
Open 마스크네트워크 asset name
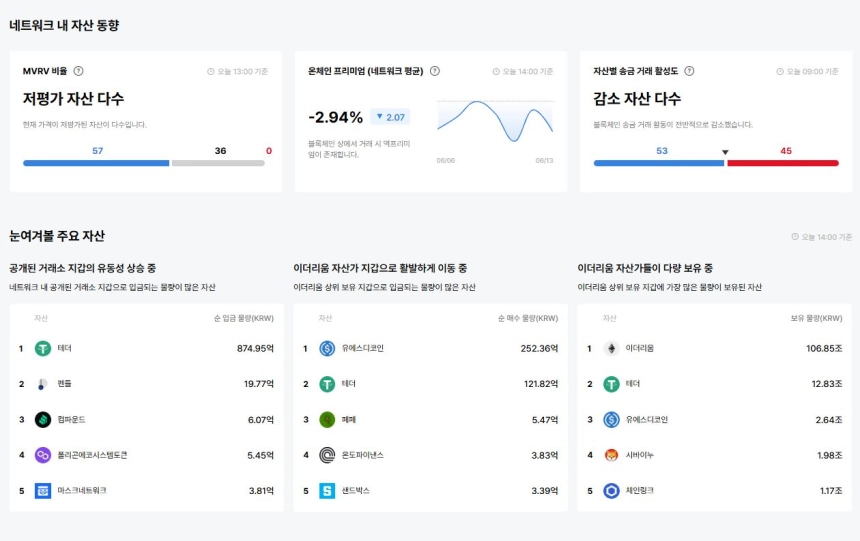point(82,491)
